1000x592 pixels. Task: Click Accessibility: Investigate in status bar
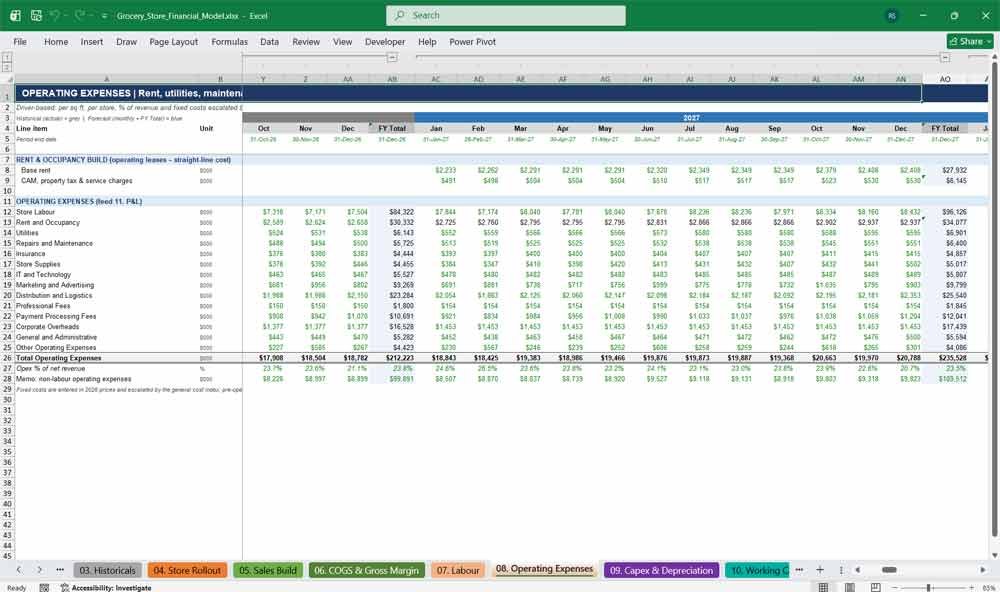[106, 588]
